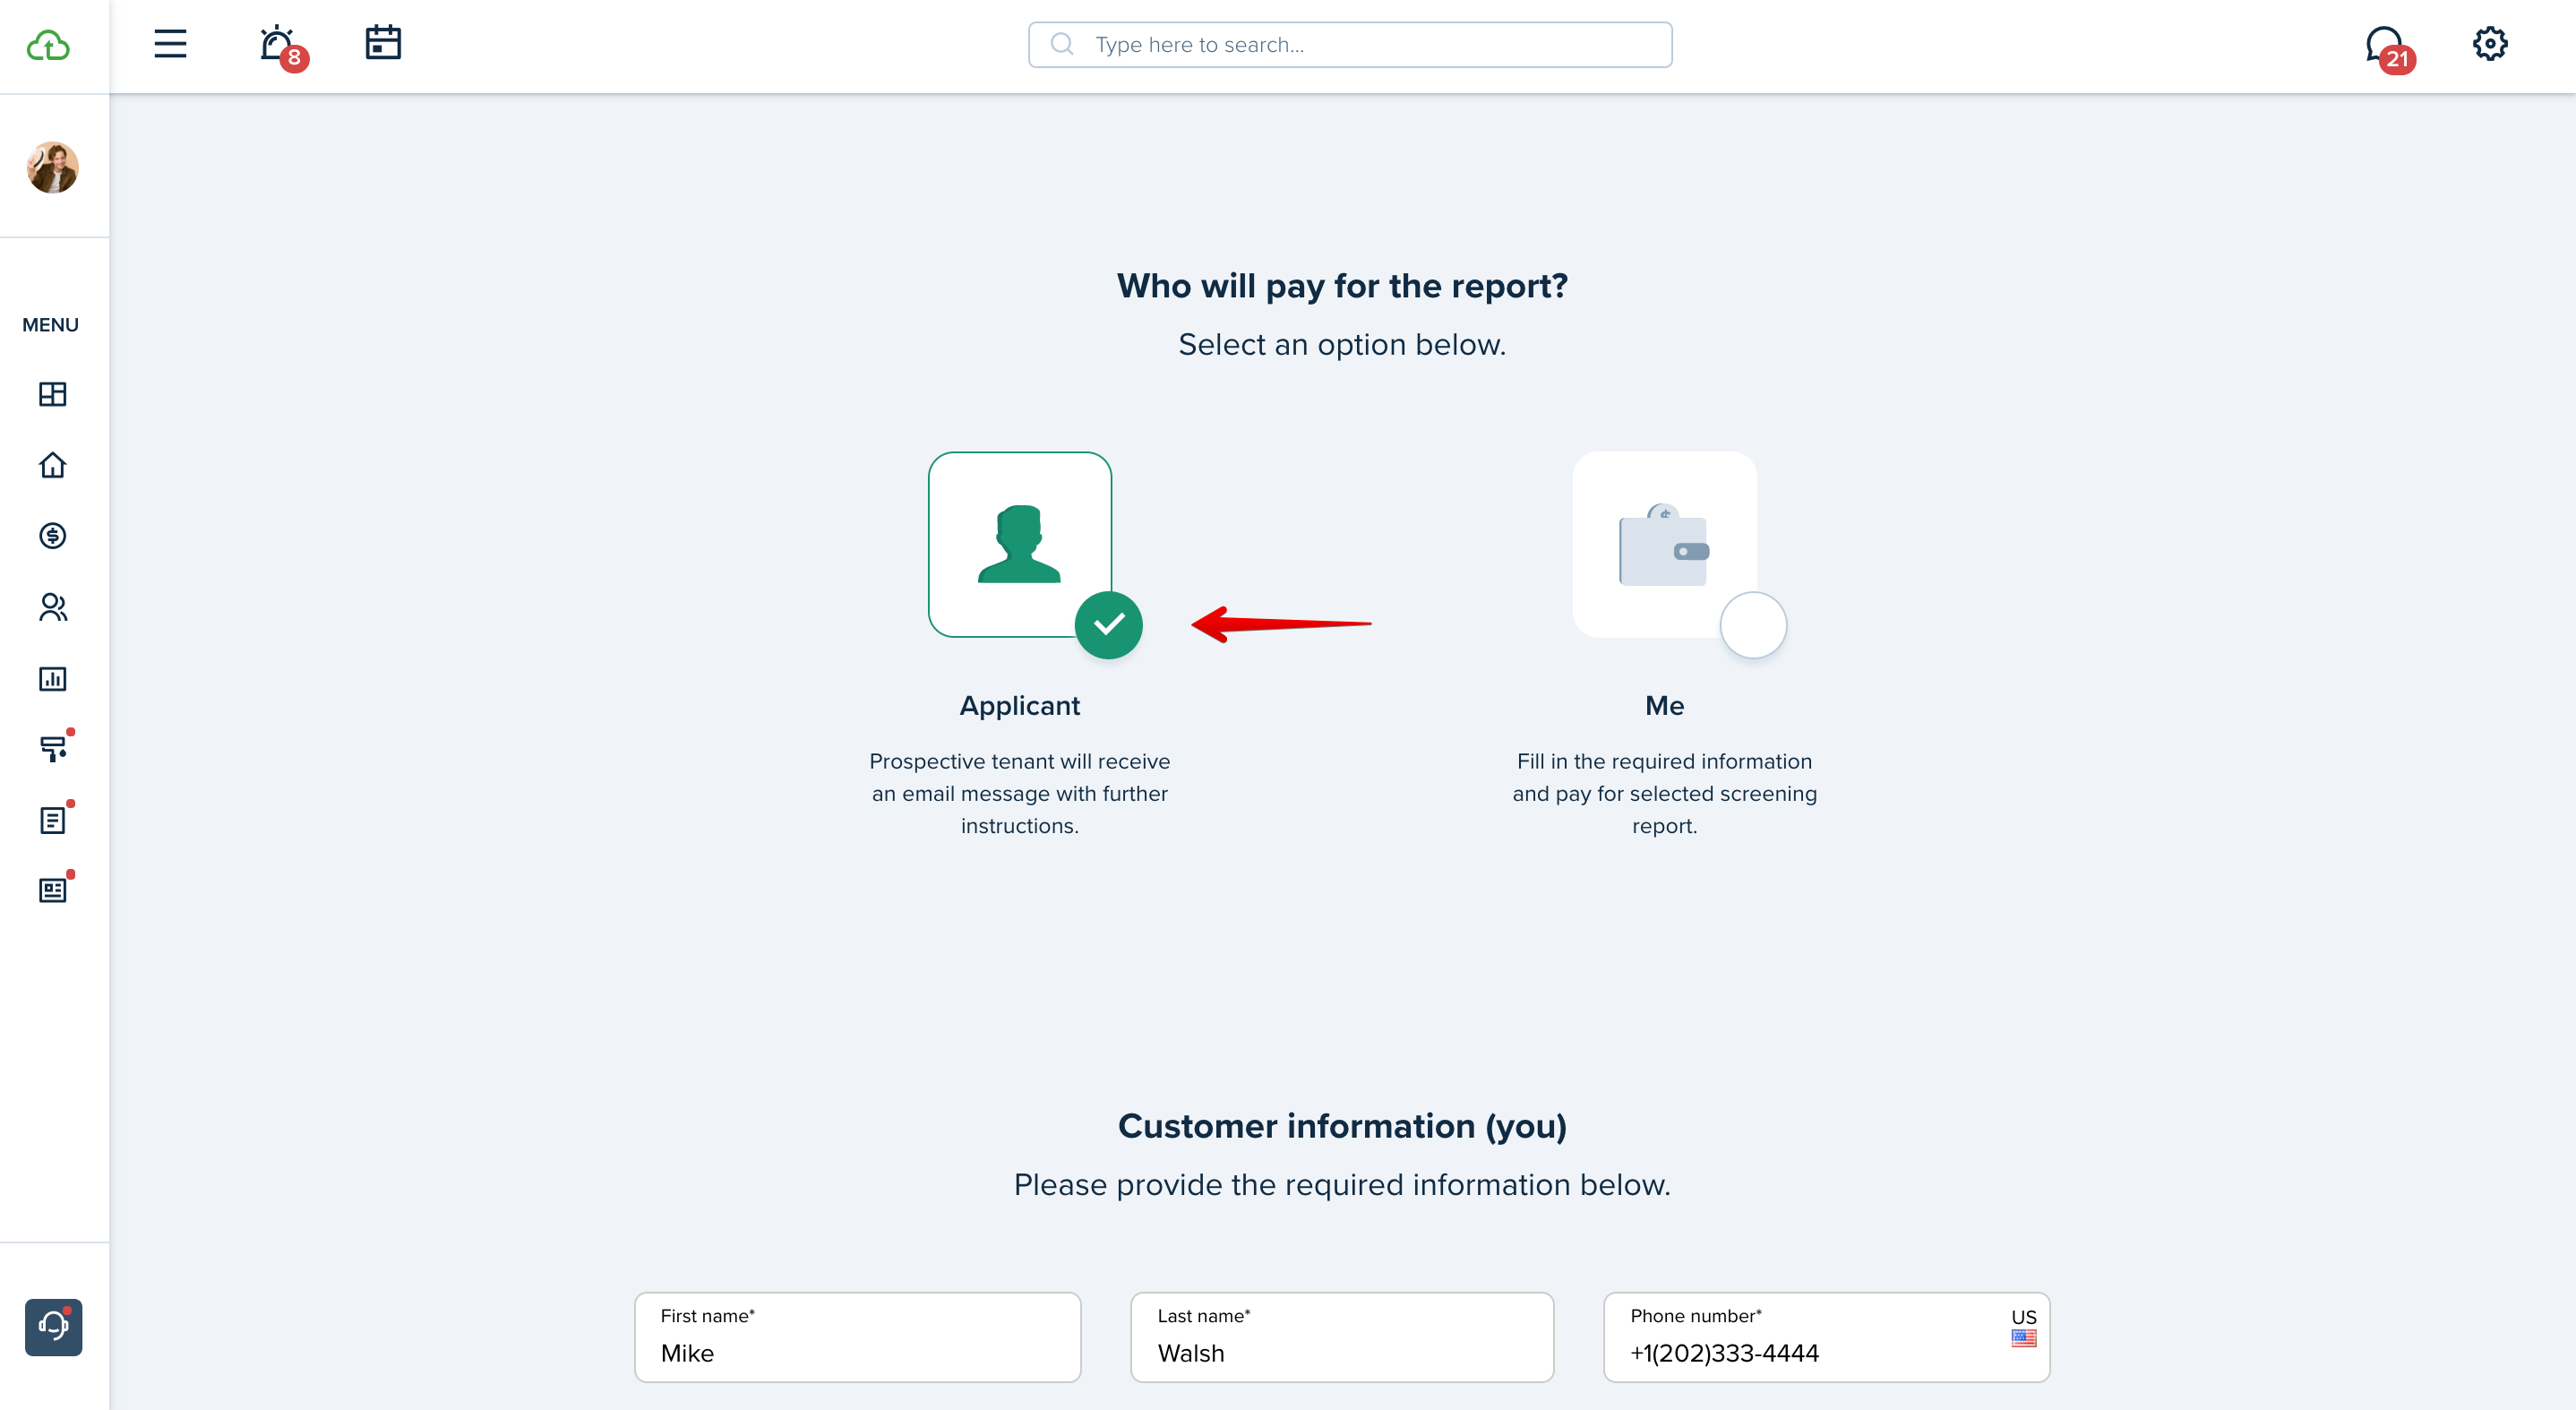This screenshot has width=2576, height=1410.
Task: Open the dashboard grid icon in sidebar
Action: point(52,394)
